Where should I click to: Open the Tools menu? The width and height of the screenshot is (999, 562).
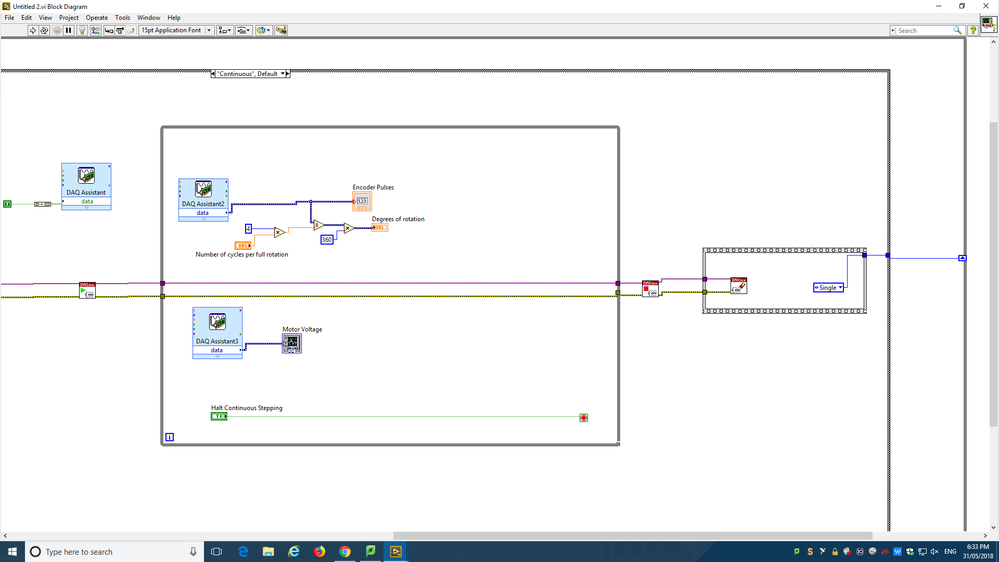[122, 18]
